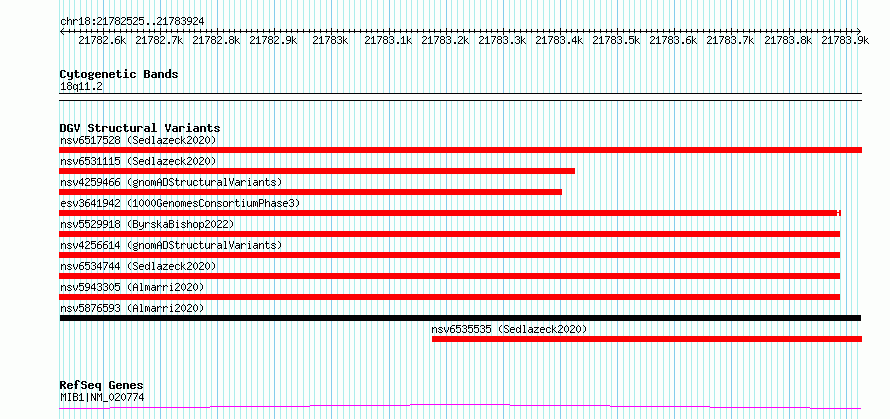Image resolution: width=890 pixels, height=419 pixels.
Task: Click the 21782.6k ruler tick label
Action: tap(102, 40)
